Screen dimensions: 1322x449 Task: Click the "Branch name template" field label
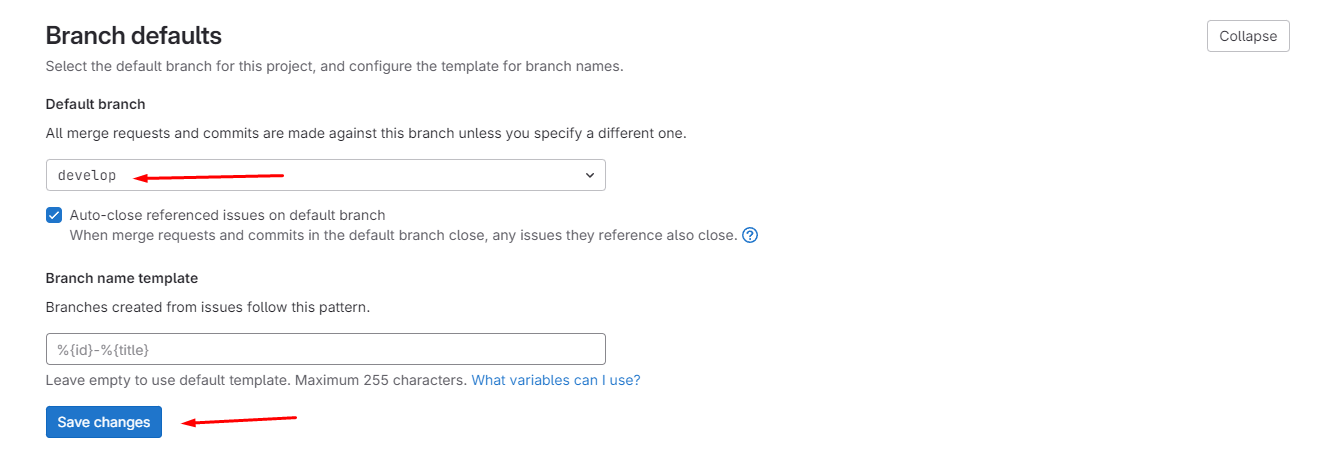click(x=122, y=278)
